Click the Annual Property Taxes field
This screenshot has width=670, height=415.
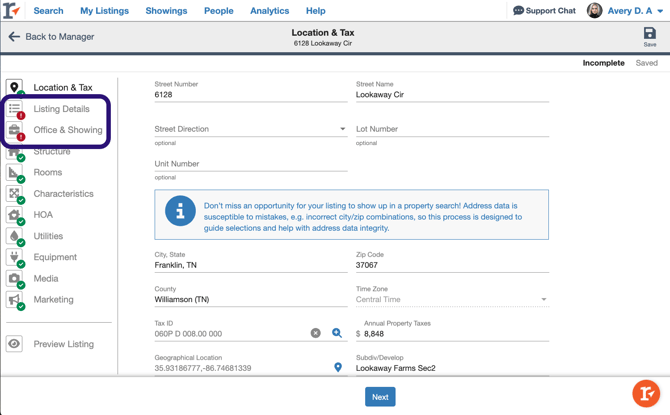pos(455,334)
